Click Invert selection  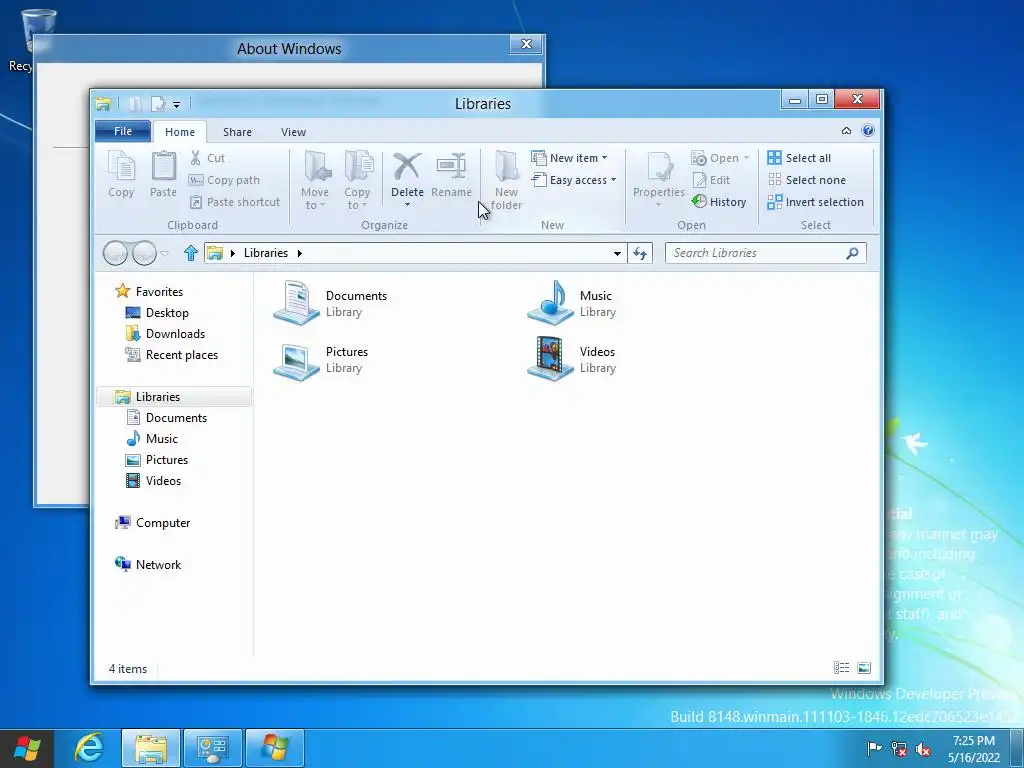click(816, 202)
